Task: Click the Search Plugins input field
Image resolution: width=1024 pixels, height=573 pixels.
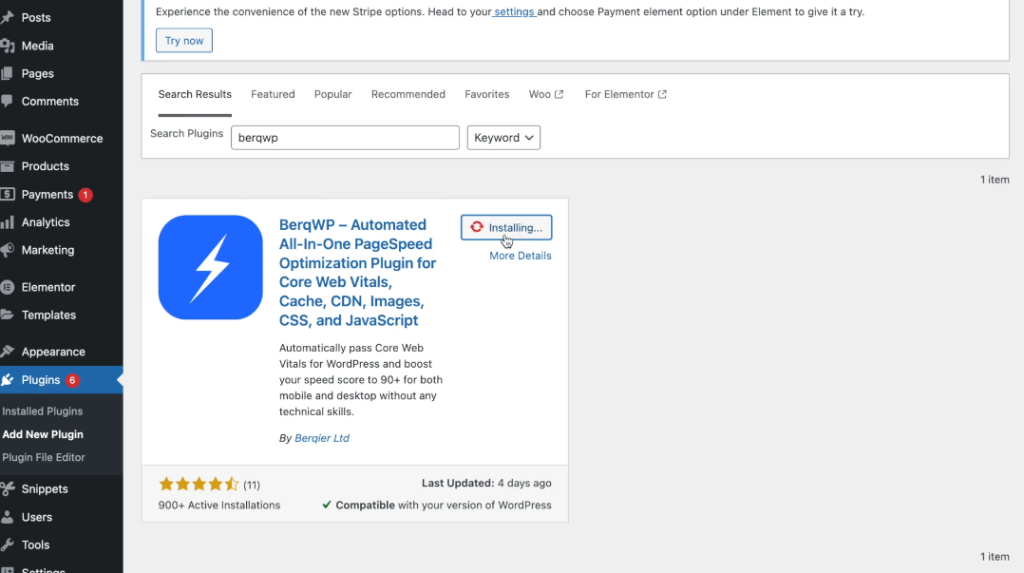Action: coord(345,138)
